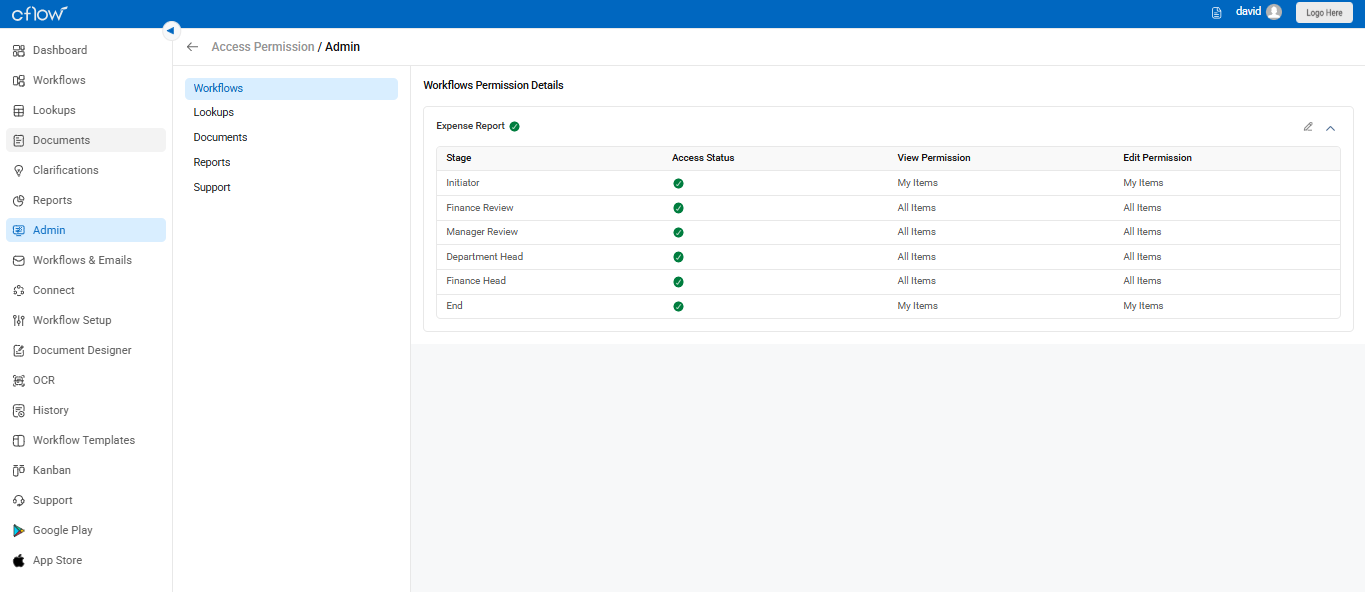Click the Workflows icon in sidebar
Image resolution: width=1365 pixels, height=592 pixels.
click(x=19, y=80)
